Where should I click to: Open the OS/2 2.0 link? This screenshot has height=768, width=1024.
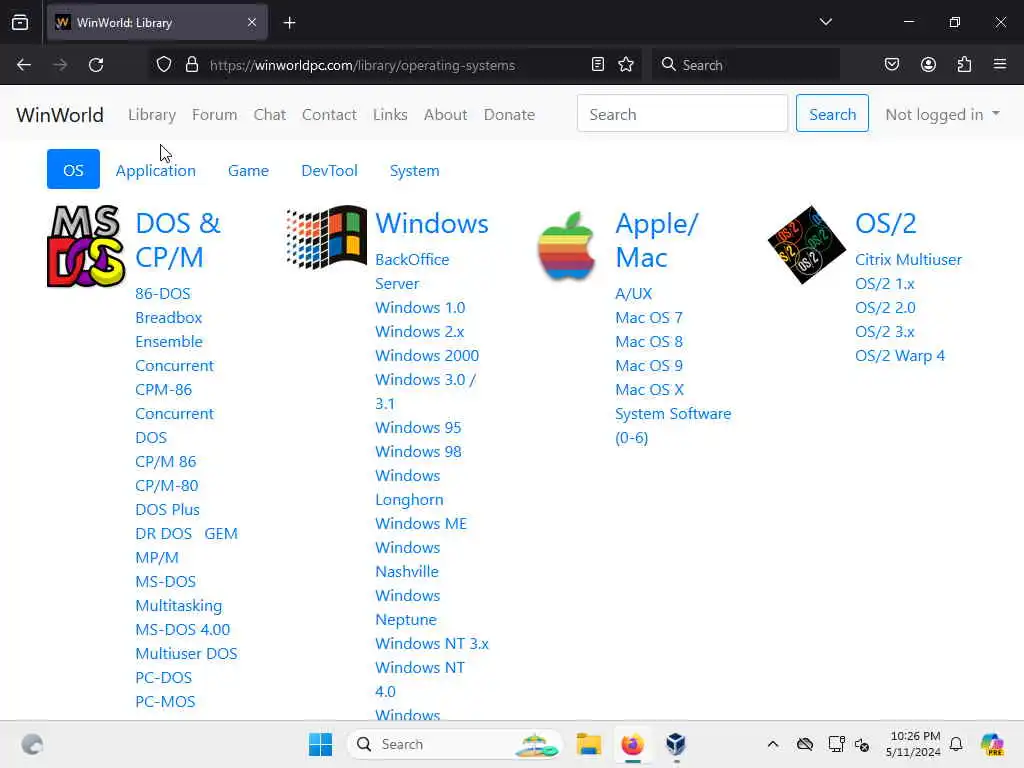885,307
